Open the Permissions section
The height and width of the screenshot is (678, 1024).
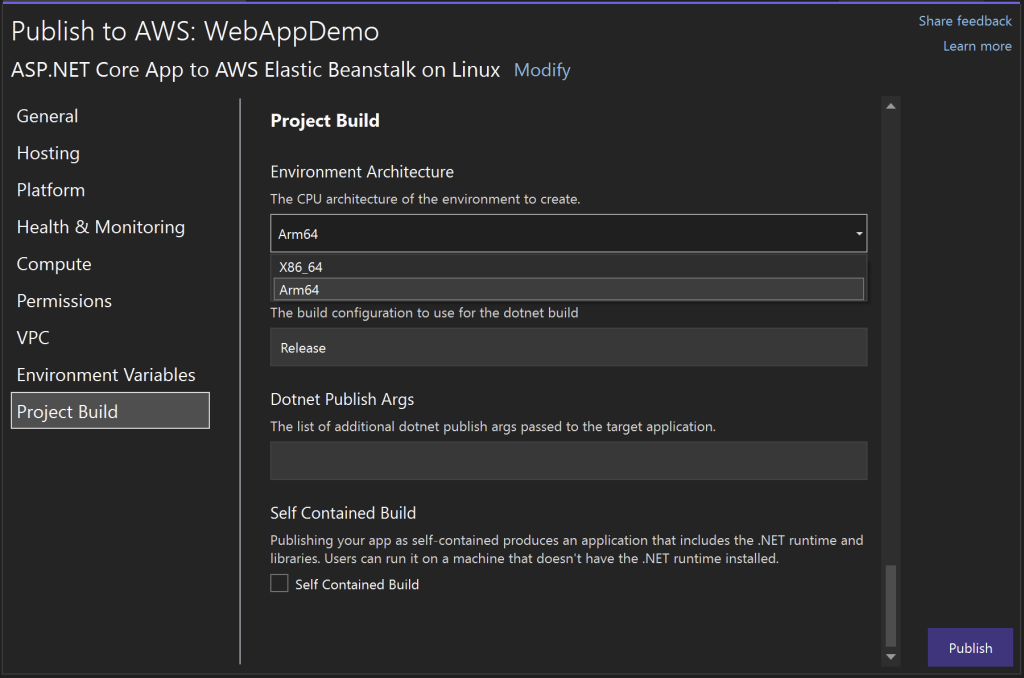pyautogui.click(x=64, y=301)
